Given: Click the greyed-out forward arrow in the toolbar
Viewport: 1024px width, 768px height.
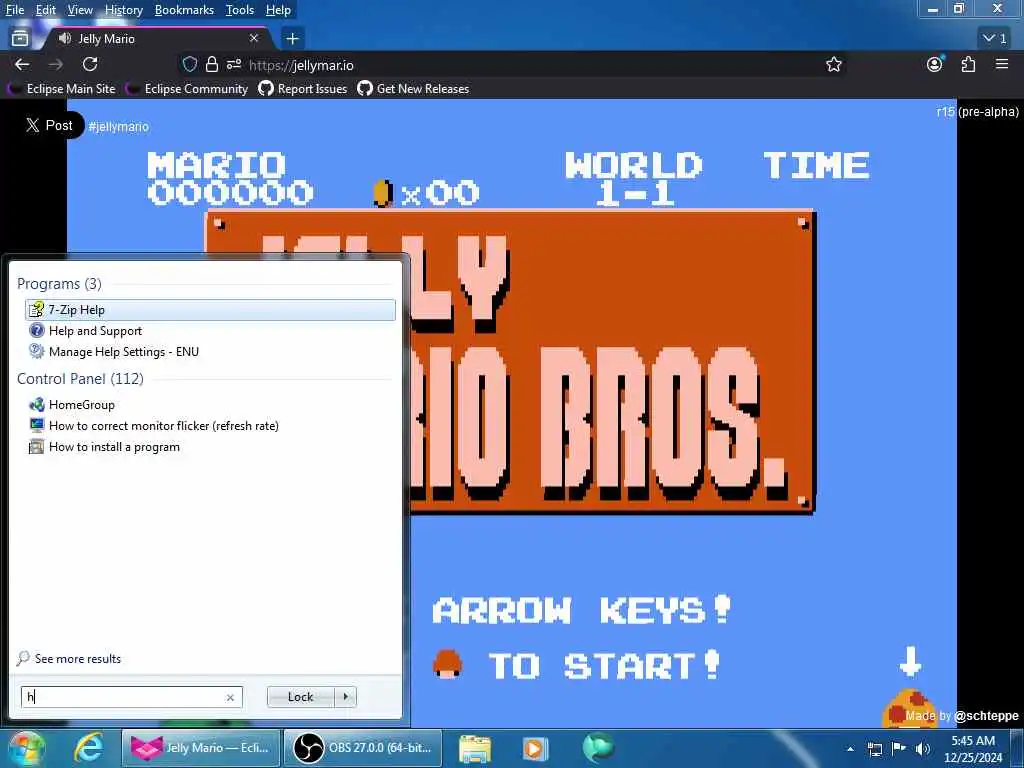Looking at the screenshot, I should [56, 65].
